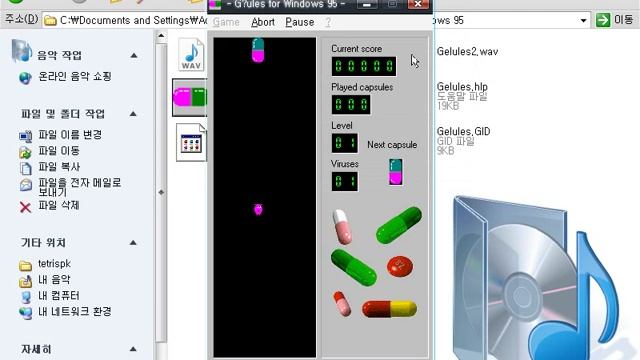The height and width of the screenshot is (360, 640).
Task: Click the Viruses counter display
Action: [345, 182]
